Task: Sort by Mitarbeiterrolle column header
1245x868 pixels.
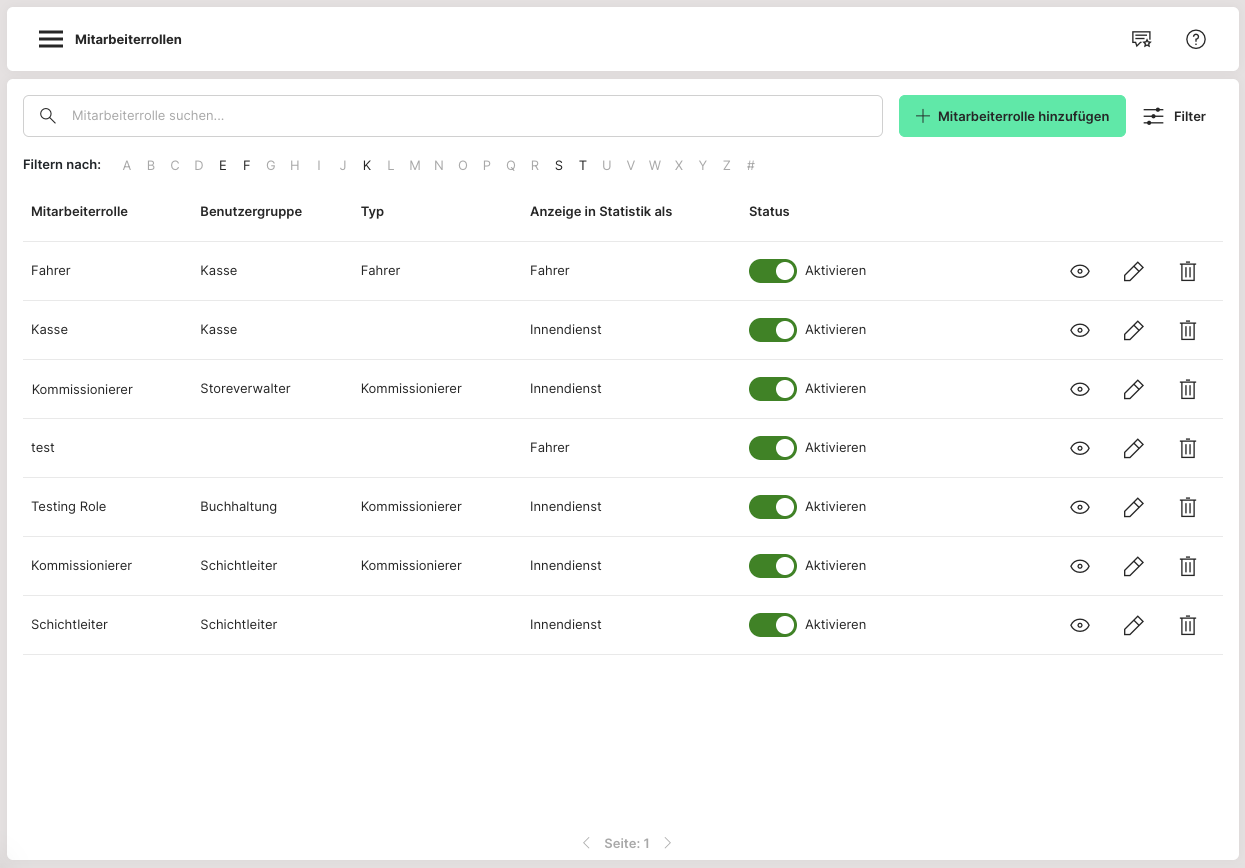Action: pos(79,212)
